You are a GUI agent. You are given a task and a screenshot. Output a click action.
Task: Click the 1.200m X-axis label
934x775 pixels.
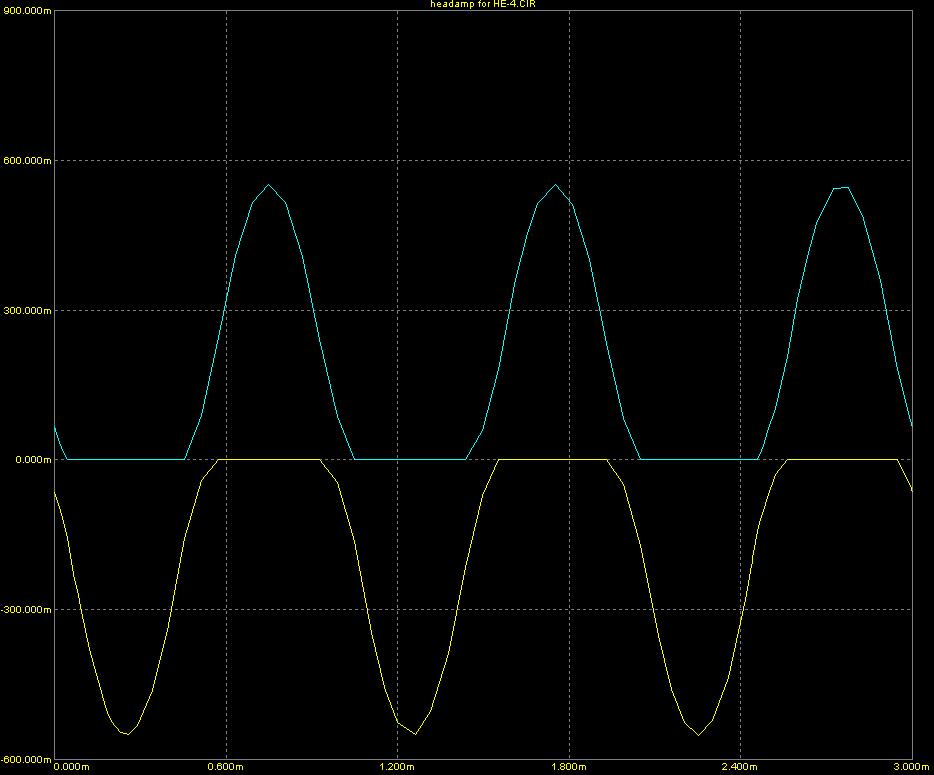pos(398,768)
